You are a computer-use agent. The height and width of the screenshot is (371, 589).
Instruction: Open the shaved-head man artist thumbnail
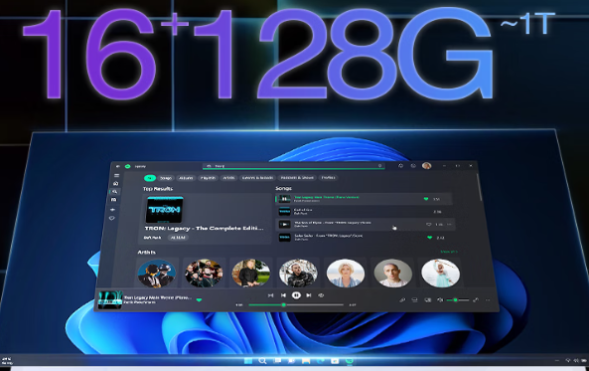tap(393, 273)
